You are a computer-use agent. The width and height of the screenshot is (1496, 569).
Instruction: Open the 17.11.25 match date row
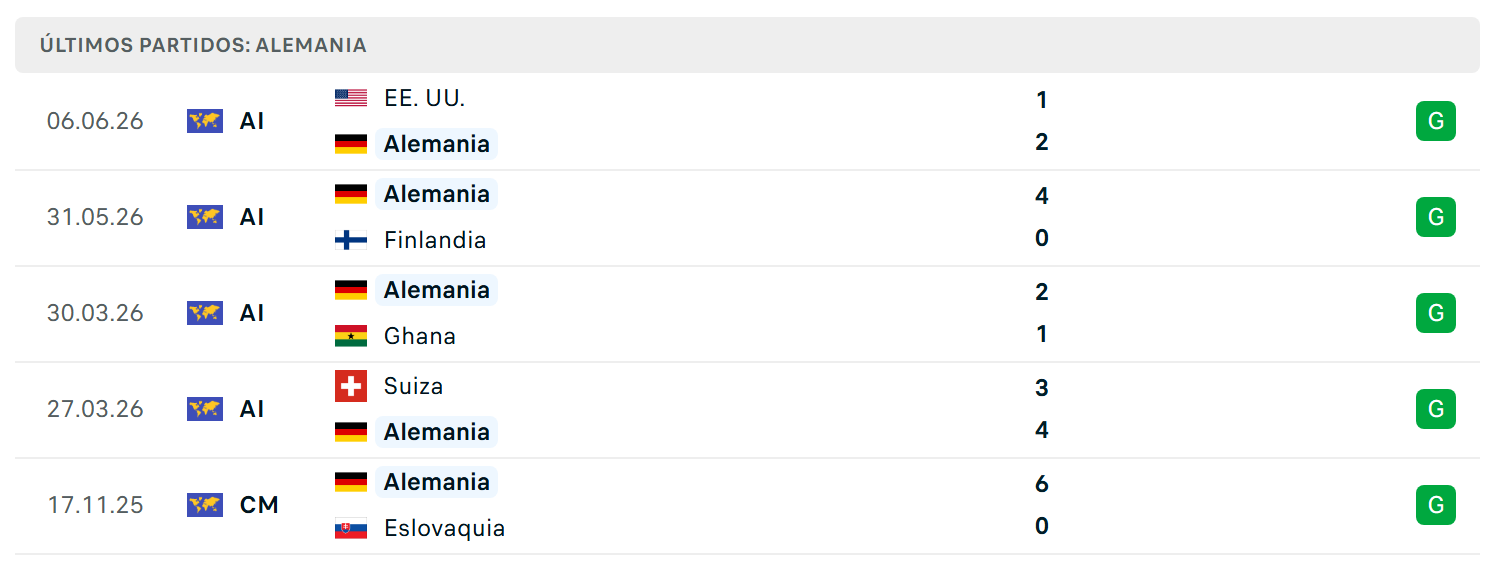tap(747, 505)
